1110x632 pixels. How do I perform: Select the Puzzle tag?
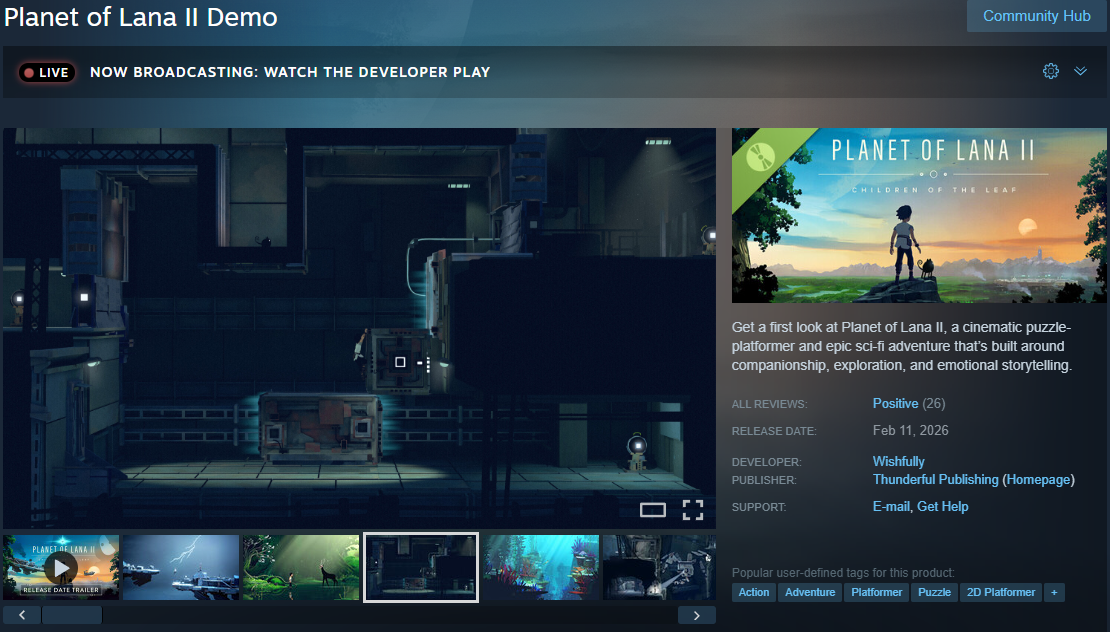click(934, 592)
